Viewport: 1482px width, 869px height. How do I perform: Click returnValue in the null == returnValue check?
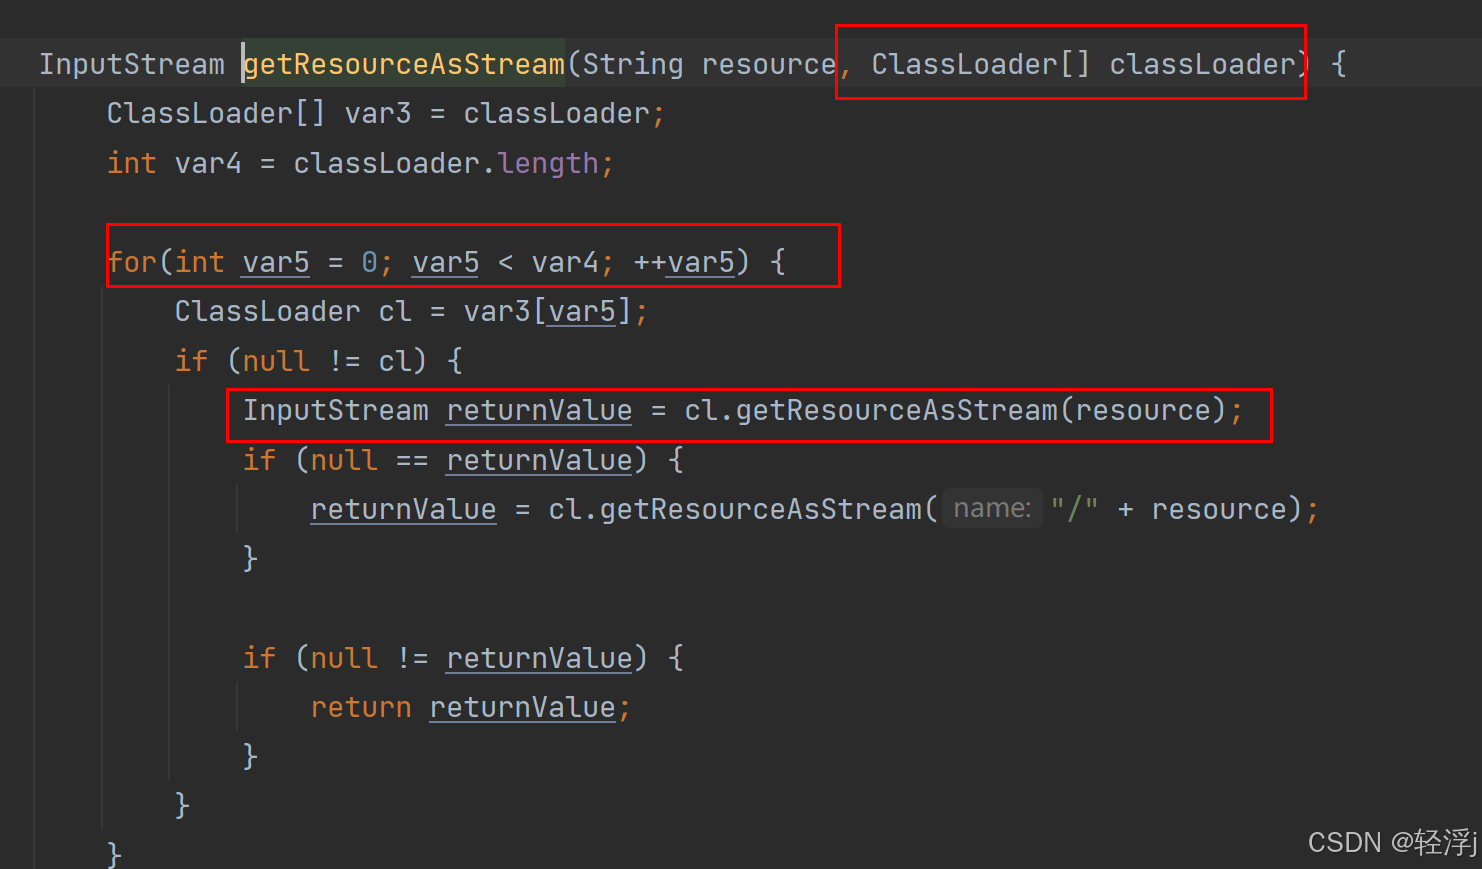click(x=539, y=460)
